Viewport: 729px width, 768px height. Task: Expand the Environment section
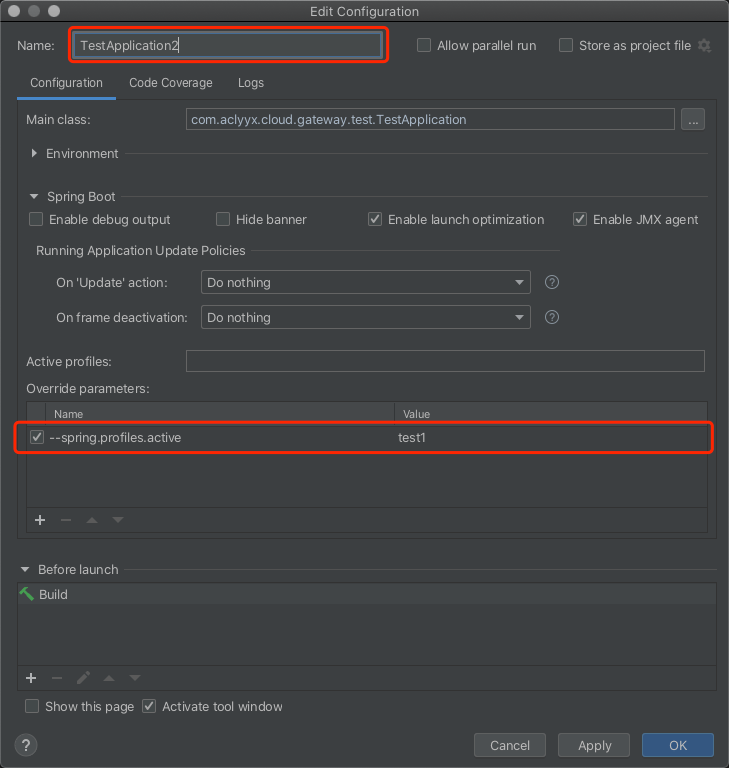coord(35,154)
